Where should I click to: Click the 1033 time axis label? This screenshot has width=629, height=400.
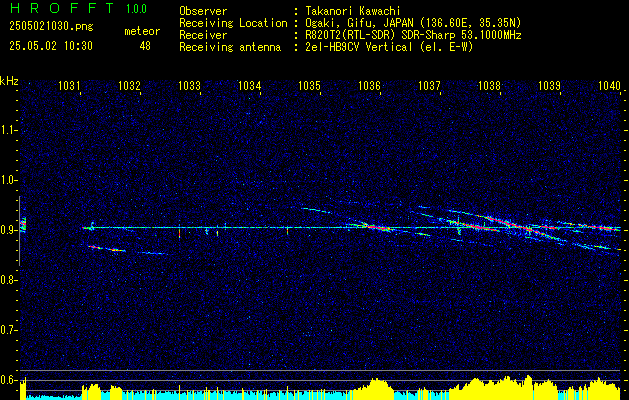[x=189, y=85]
